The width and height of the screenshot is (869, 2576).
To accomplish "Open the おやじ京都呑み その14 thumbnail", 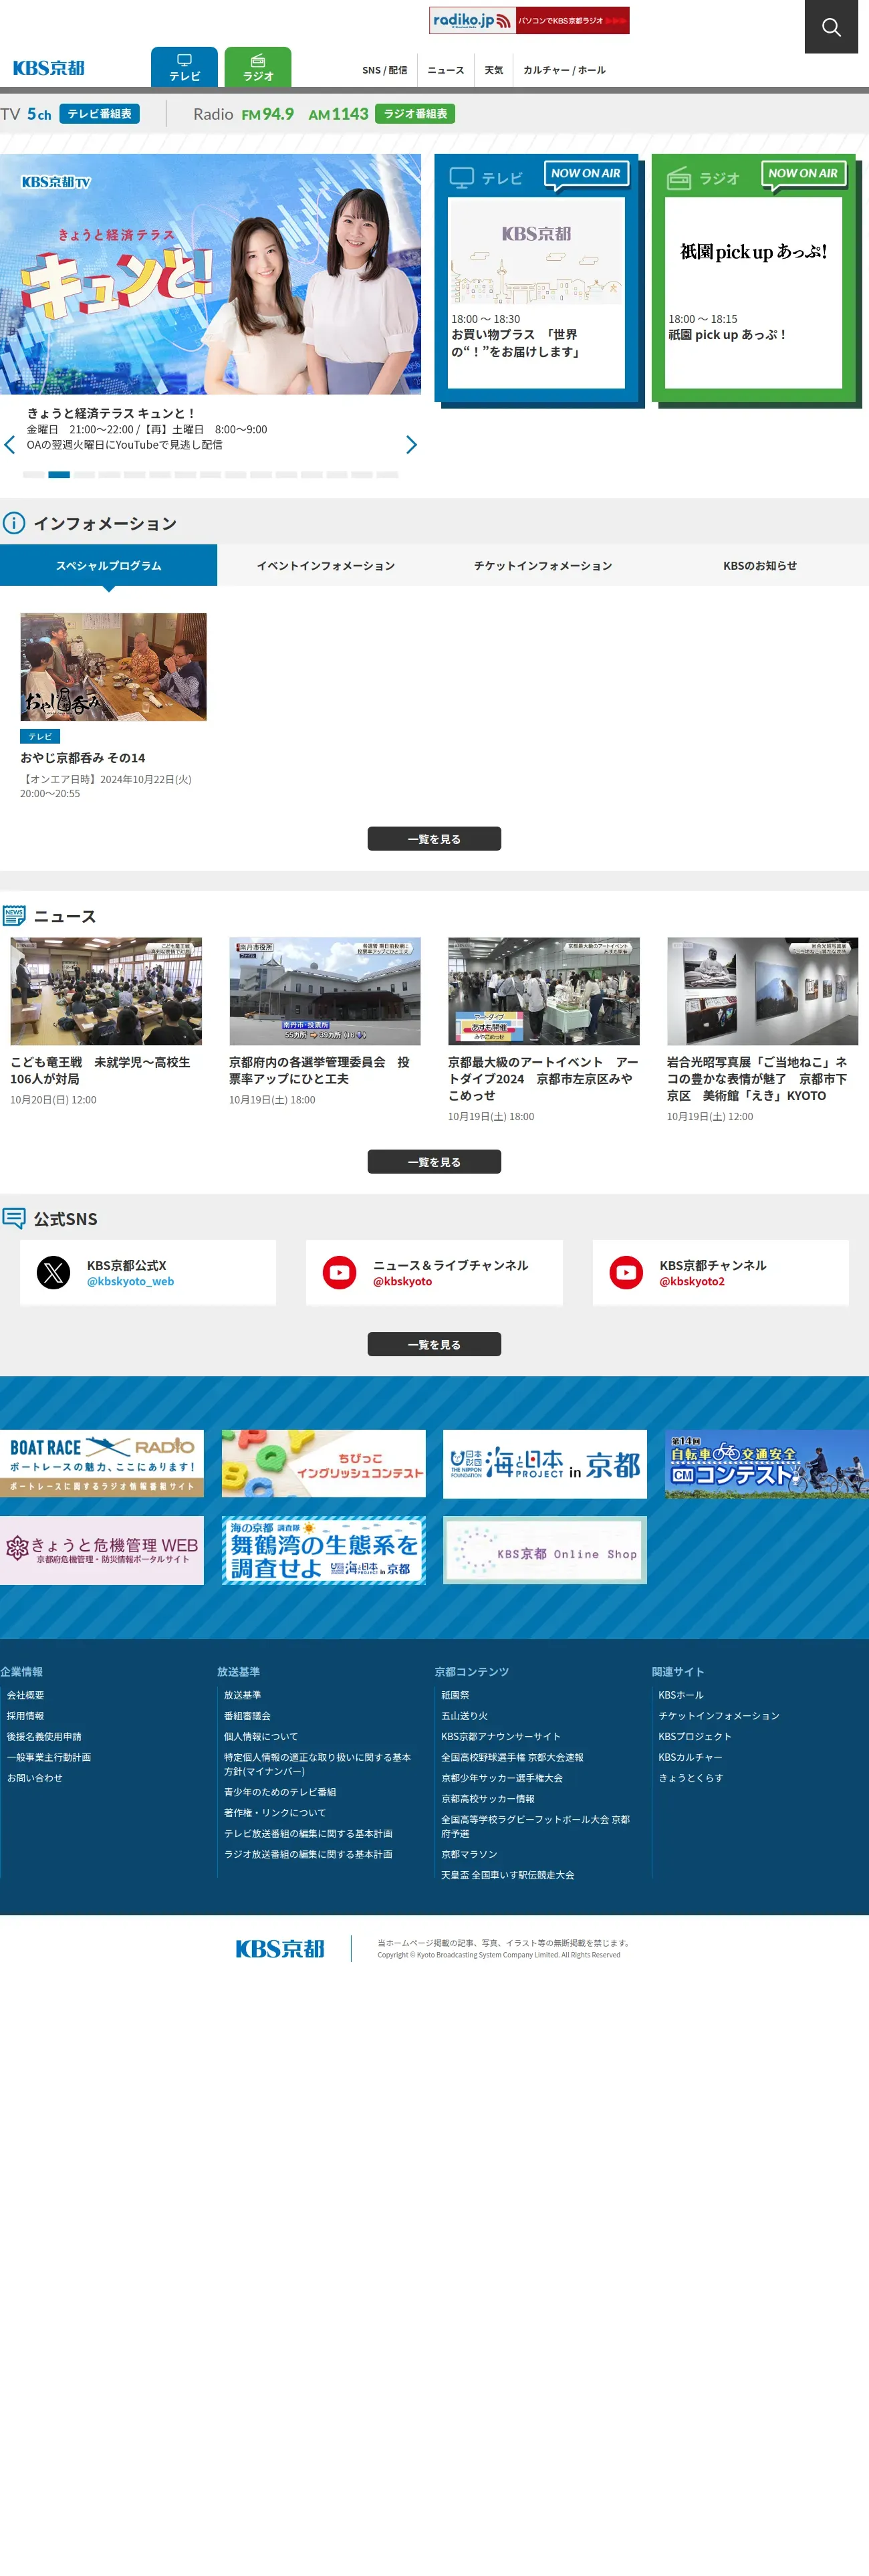I will 113,667.
